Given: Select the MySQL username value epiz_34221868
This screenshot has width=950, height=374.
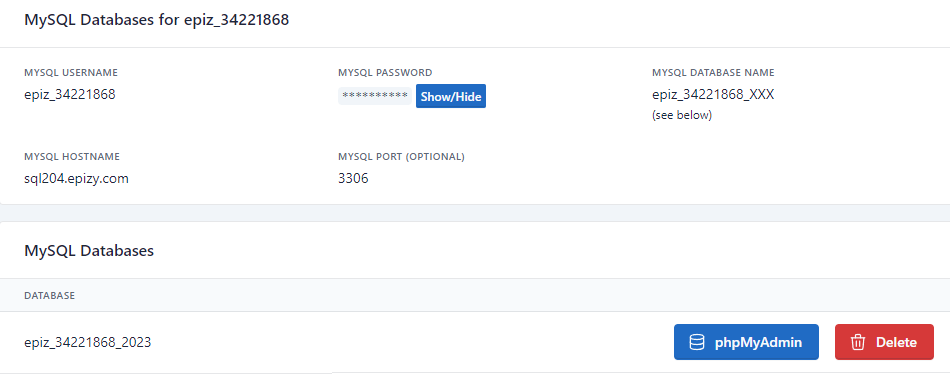Looking at the screenshot, I should coord(70,95).
